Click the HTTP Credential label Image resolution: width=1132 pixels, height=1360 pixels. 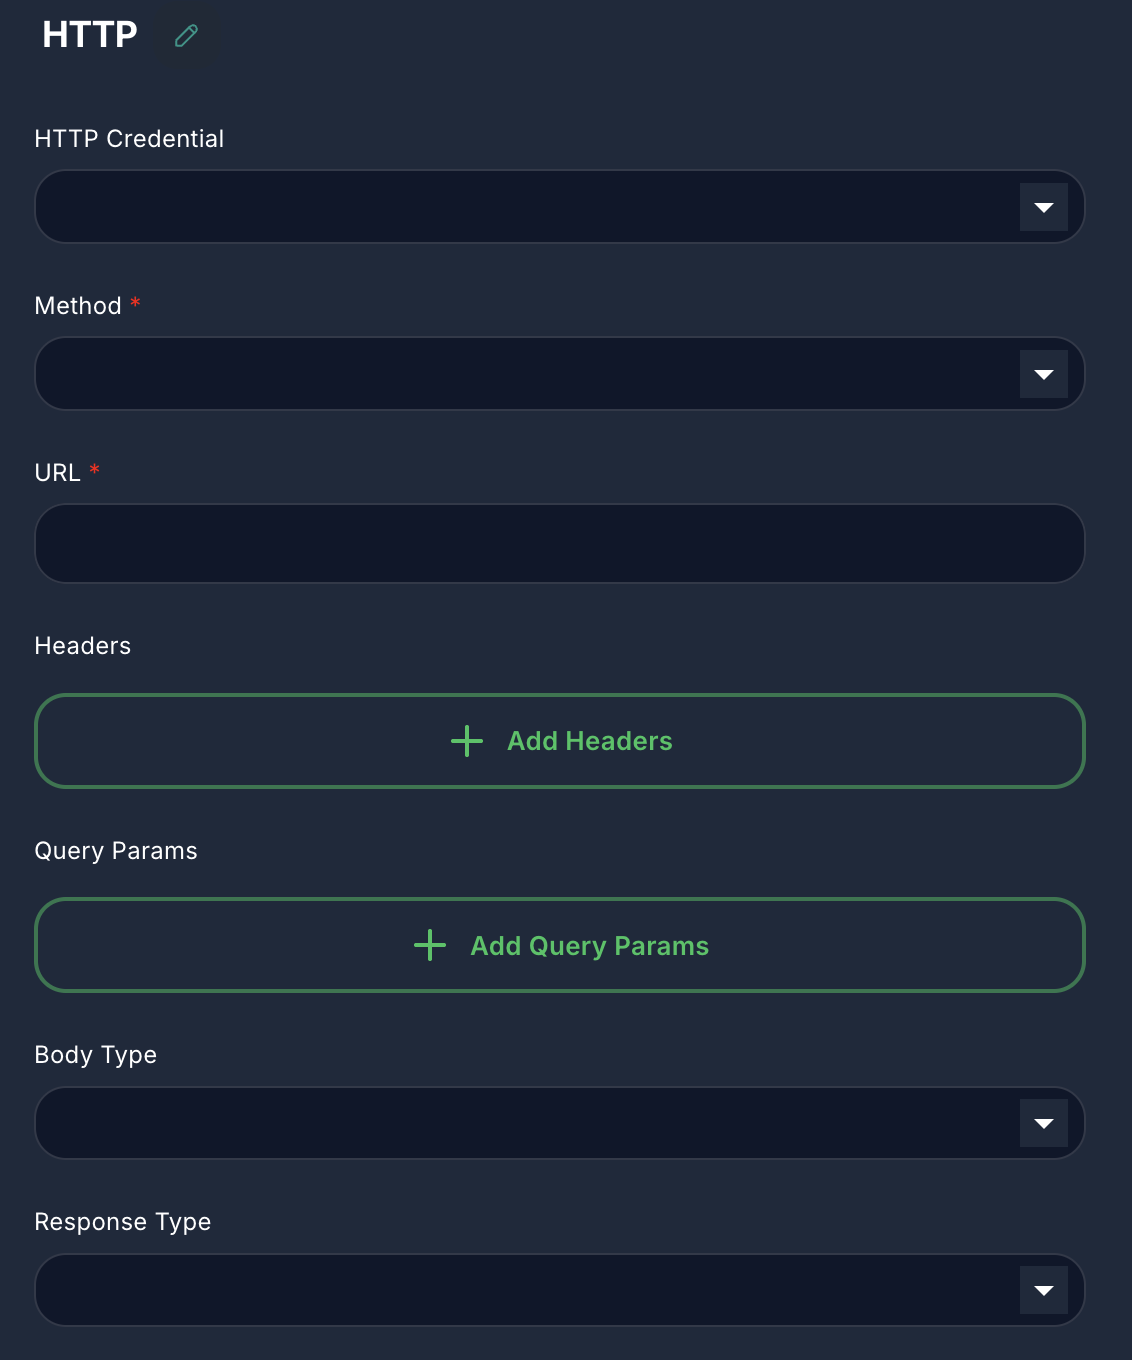[129, 139]
